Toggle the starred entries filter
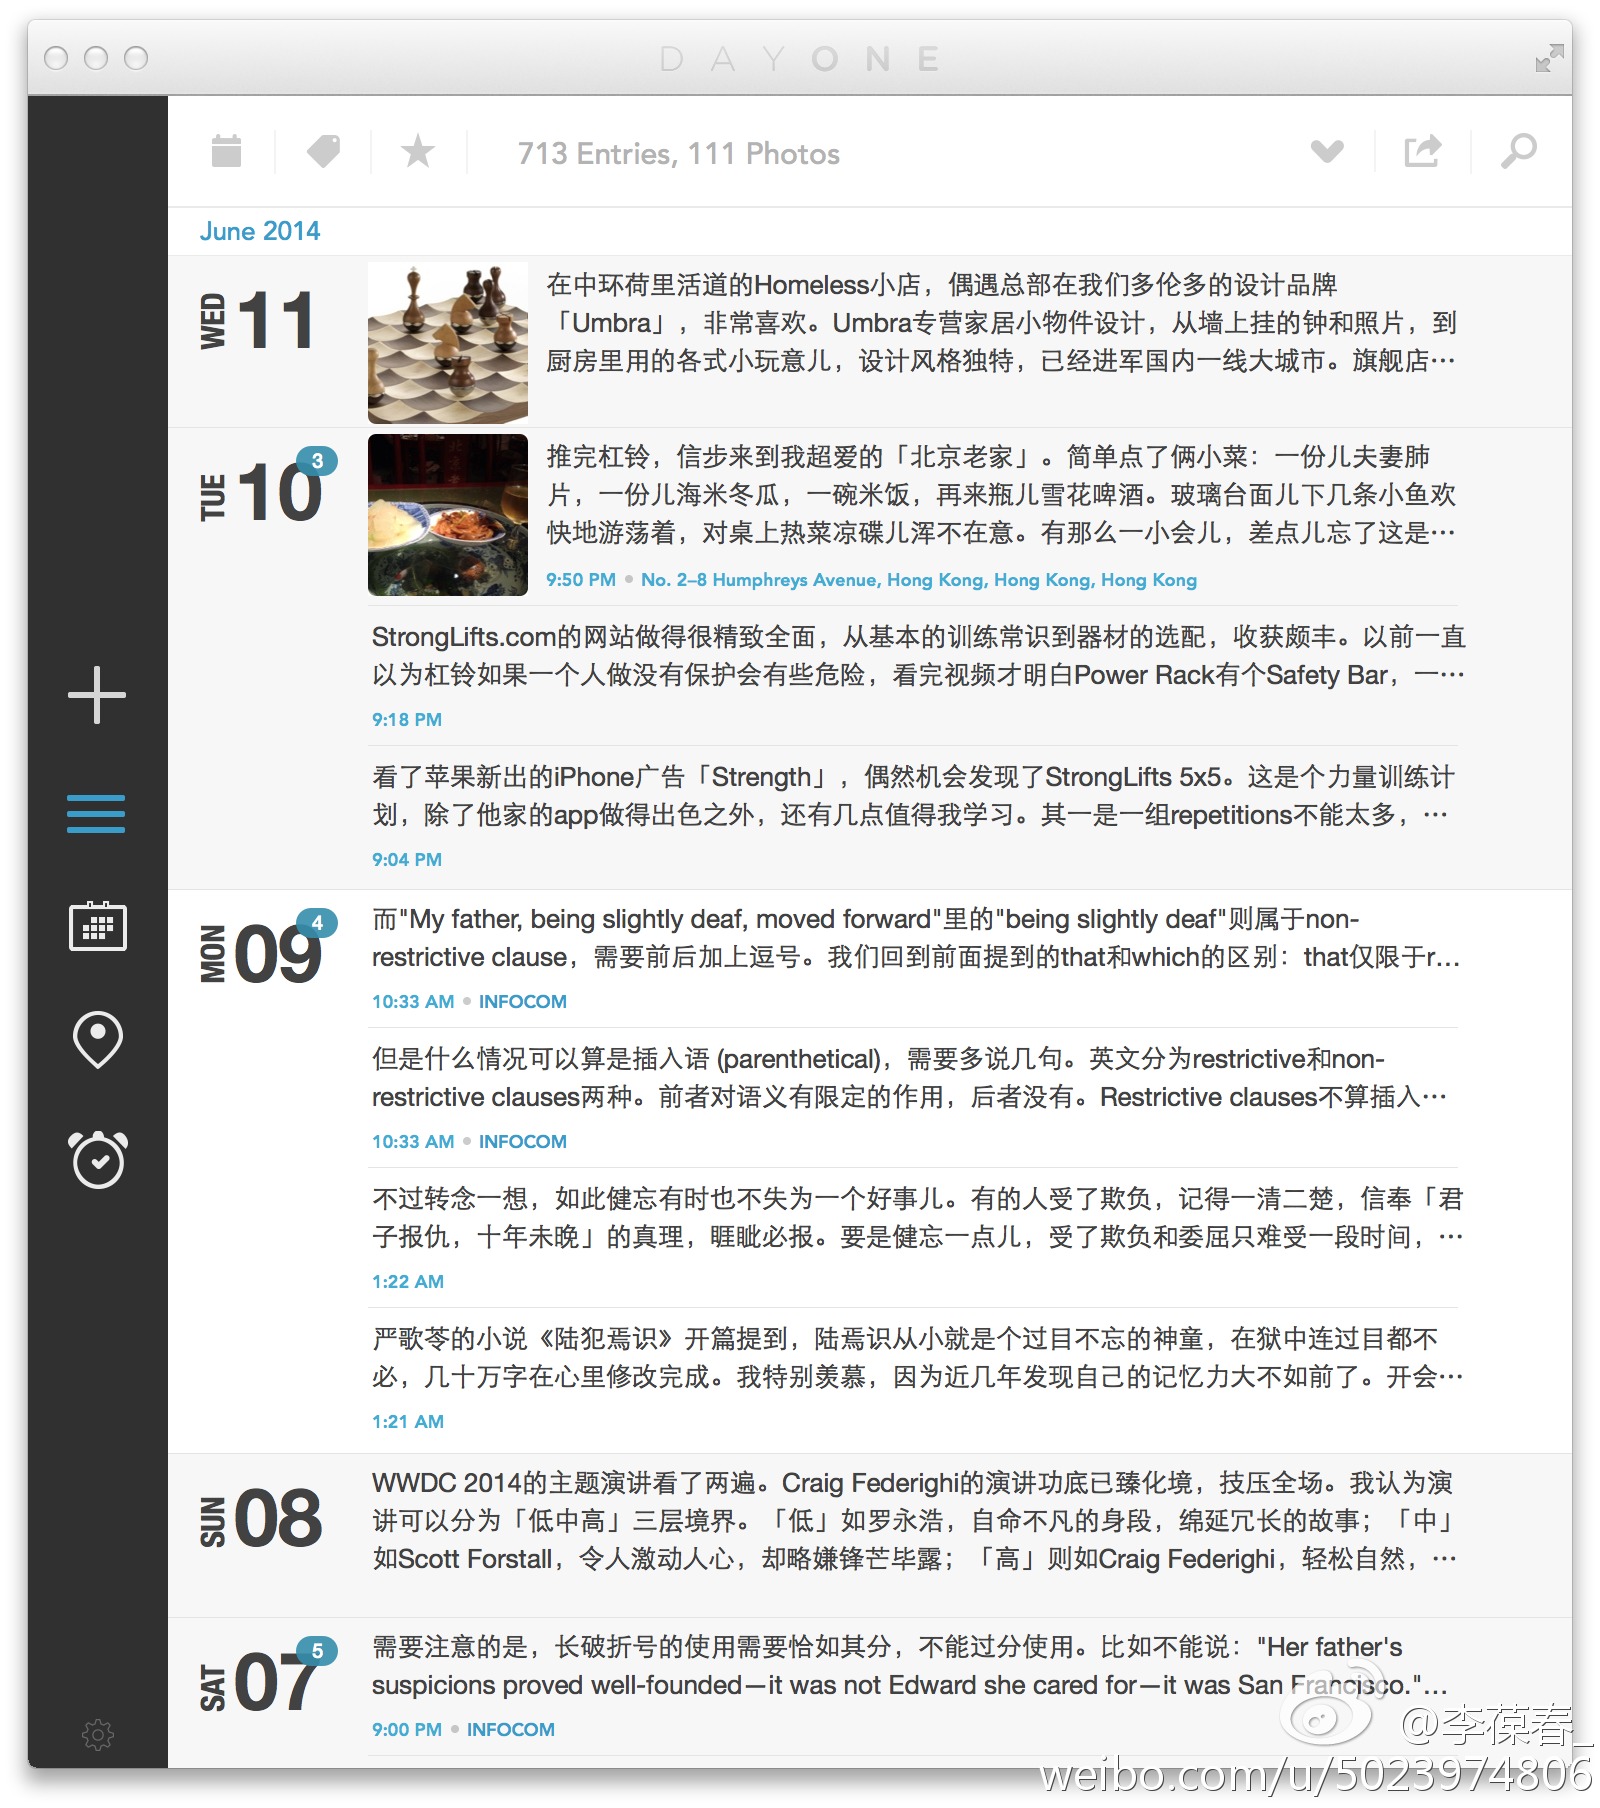Screen dimensions: 1600x1808 pos(418,152)
